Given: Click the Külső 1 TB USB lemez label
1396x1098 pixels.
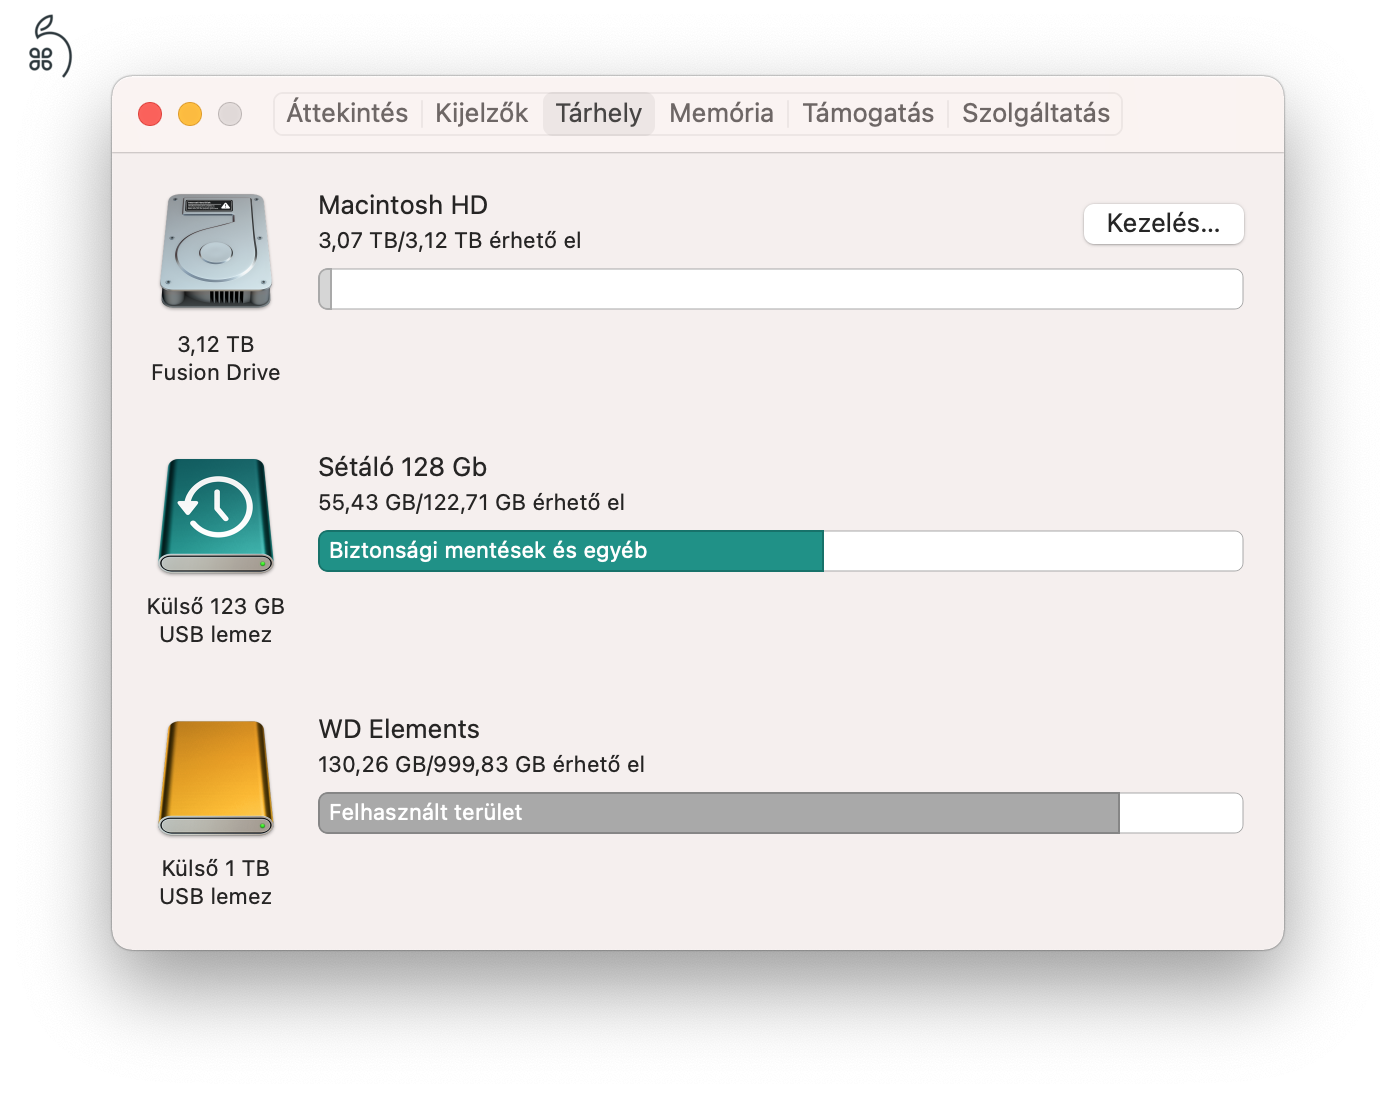Looking at the screenshot, I should coord(216,882).
